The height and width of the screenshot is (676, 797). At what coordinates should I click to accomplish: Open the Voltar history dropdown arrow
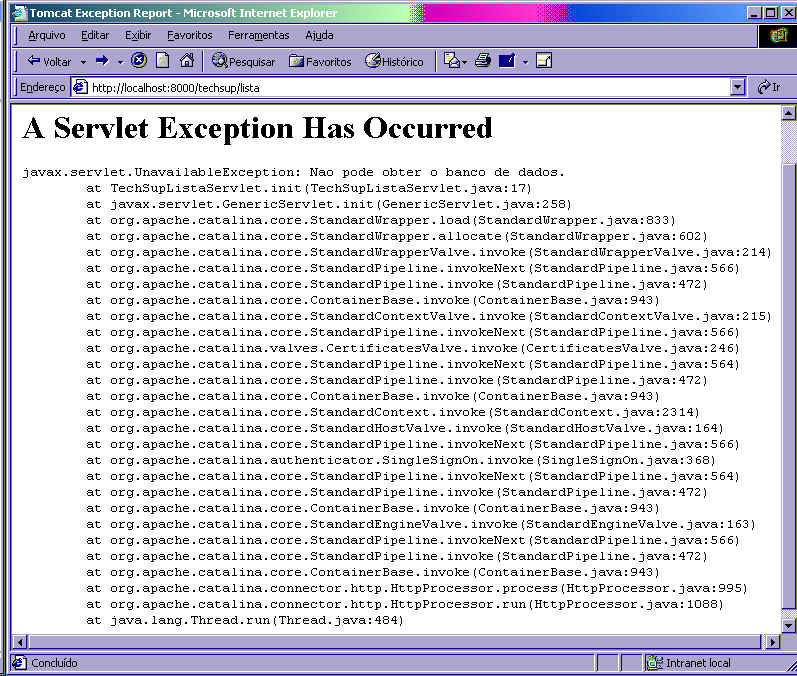click(83, 62)
